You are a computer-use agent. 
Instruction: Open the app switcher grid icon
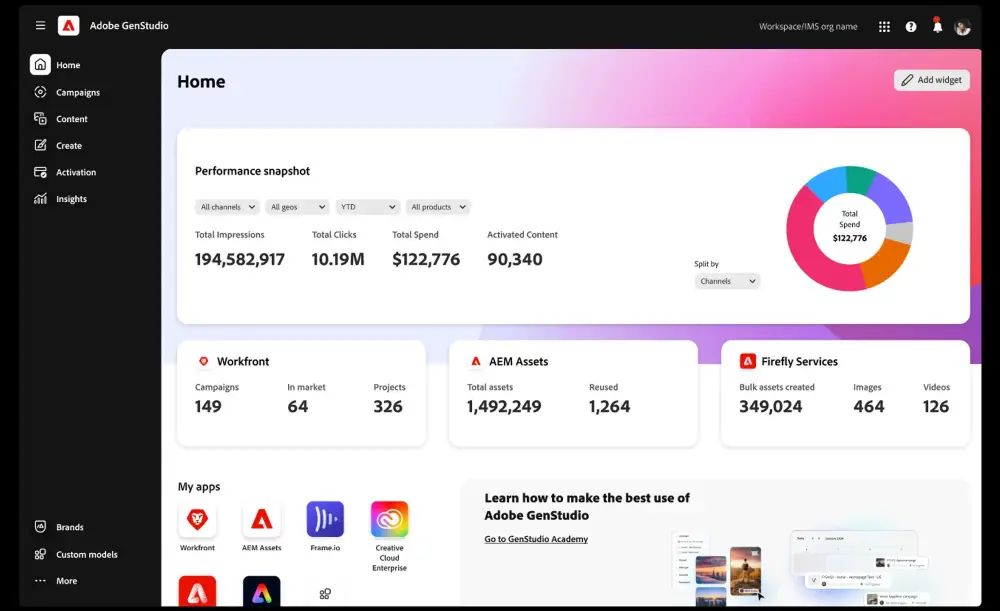tap(884, 27)
